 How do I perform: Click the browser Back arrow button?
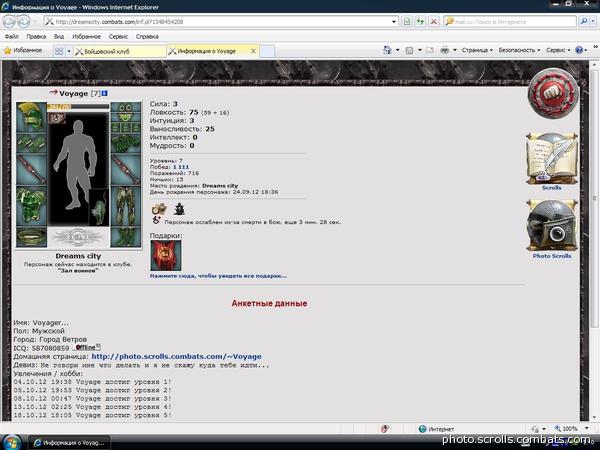9,21
